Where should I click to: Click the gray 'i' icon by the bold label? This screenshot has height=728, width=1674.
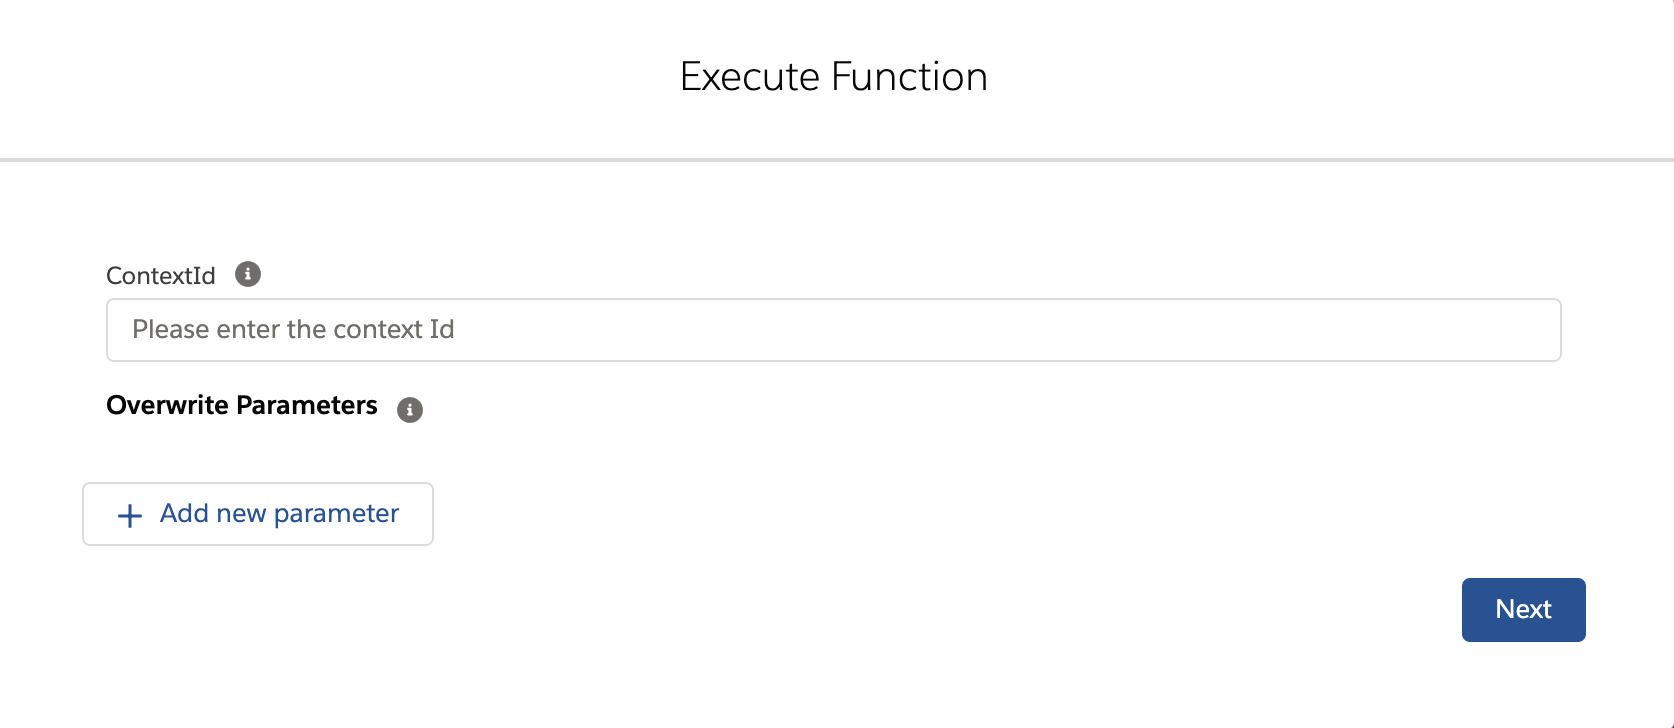coord(410,410)
